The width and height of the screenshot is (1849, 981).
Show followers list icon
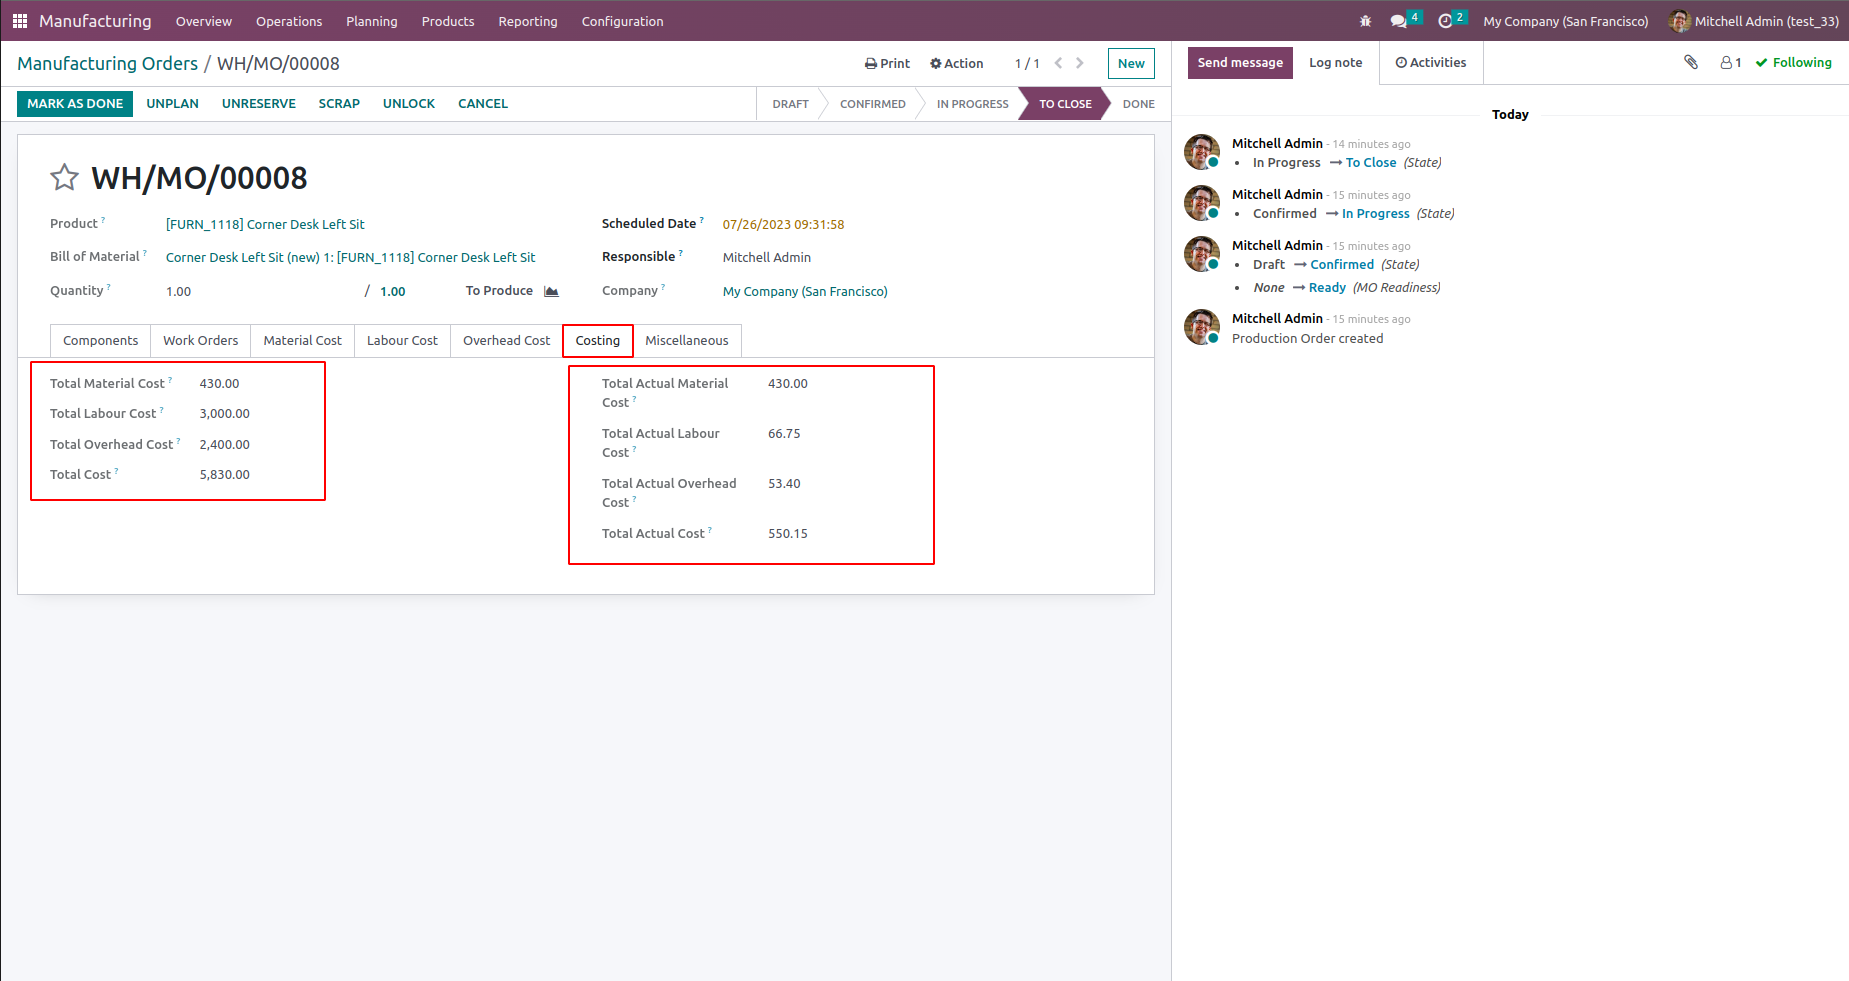point(1731,62)
